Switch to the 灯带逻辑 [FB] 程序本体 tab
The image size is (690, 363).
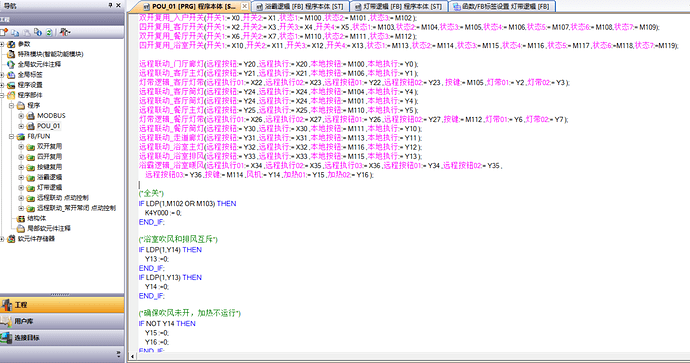pyautogui.click(x=399, y=7)
